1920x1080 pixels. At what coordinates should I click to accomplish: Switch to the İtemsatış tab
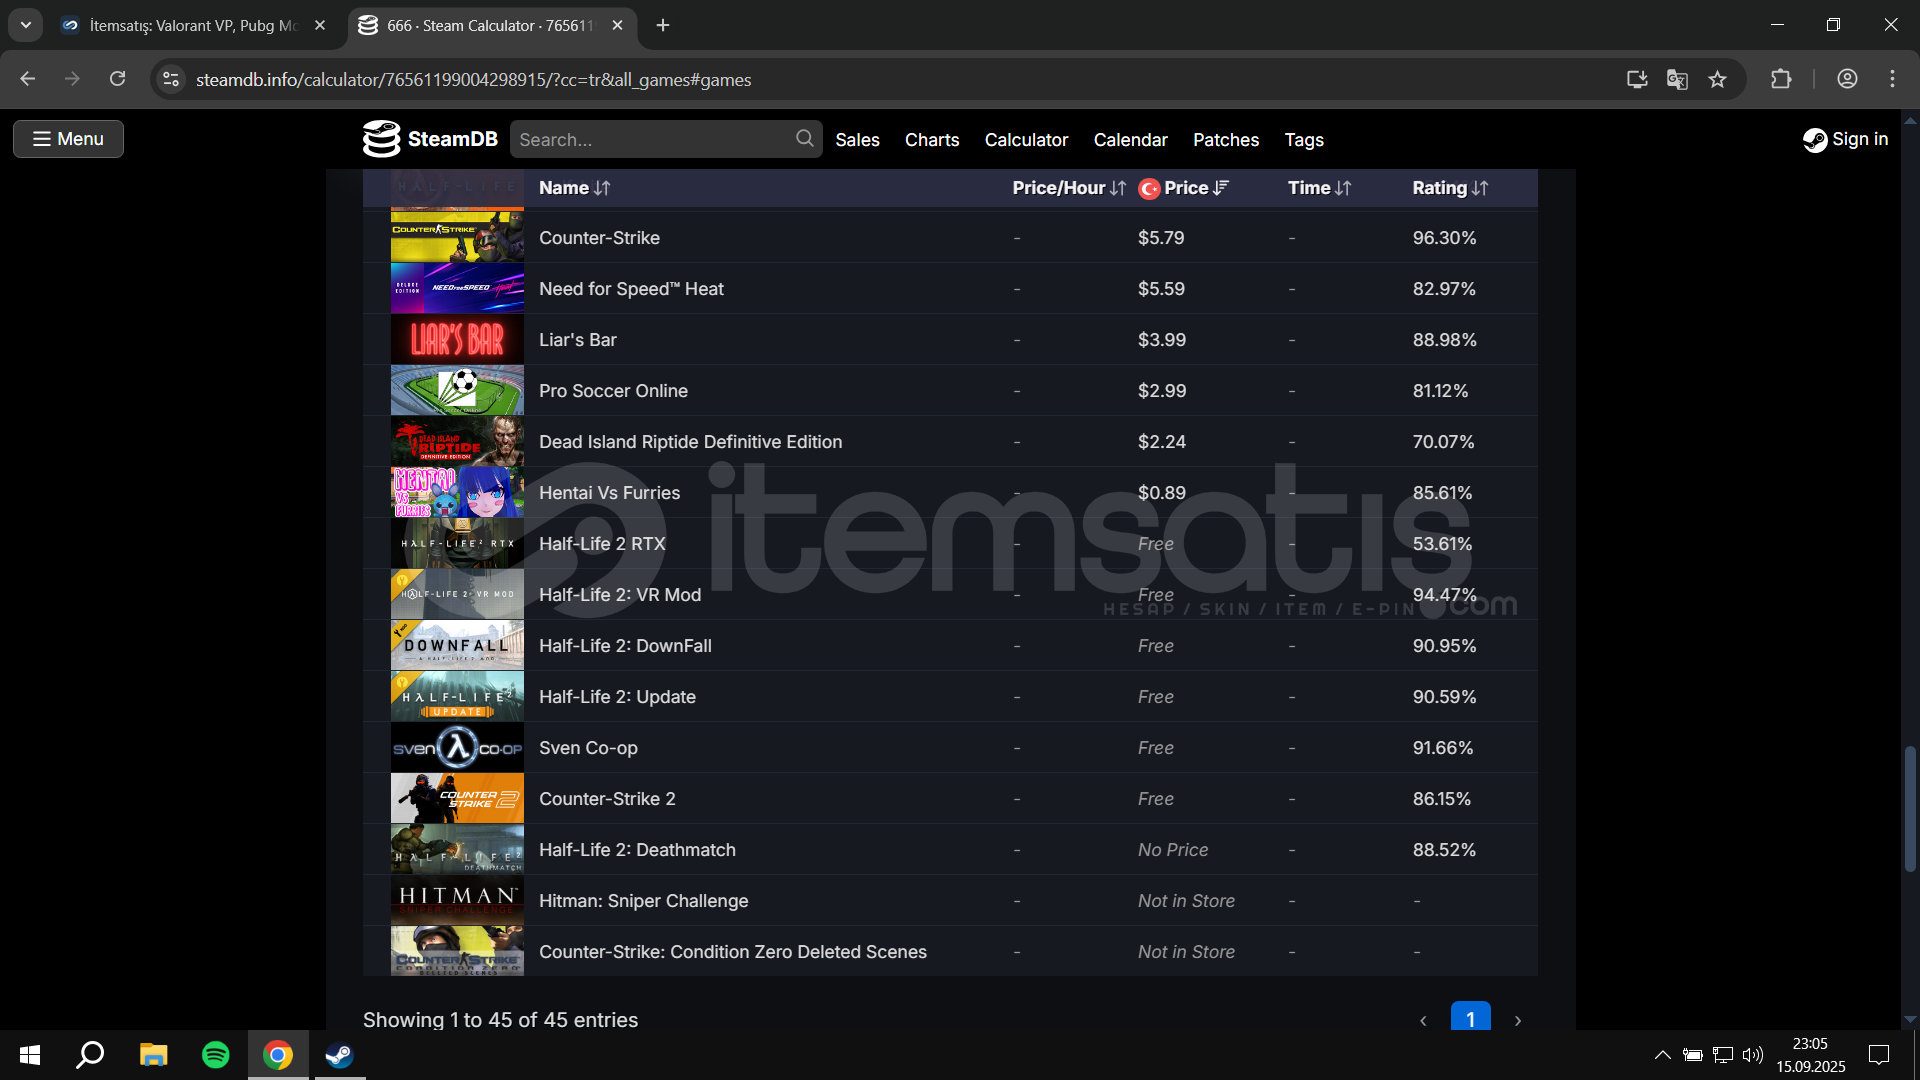coord(195,25)
